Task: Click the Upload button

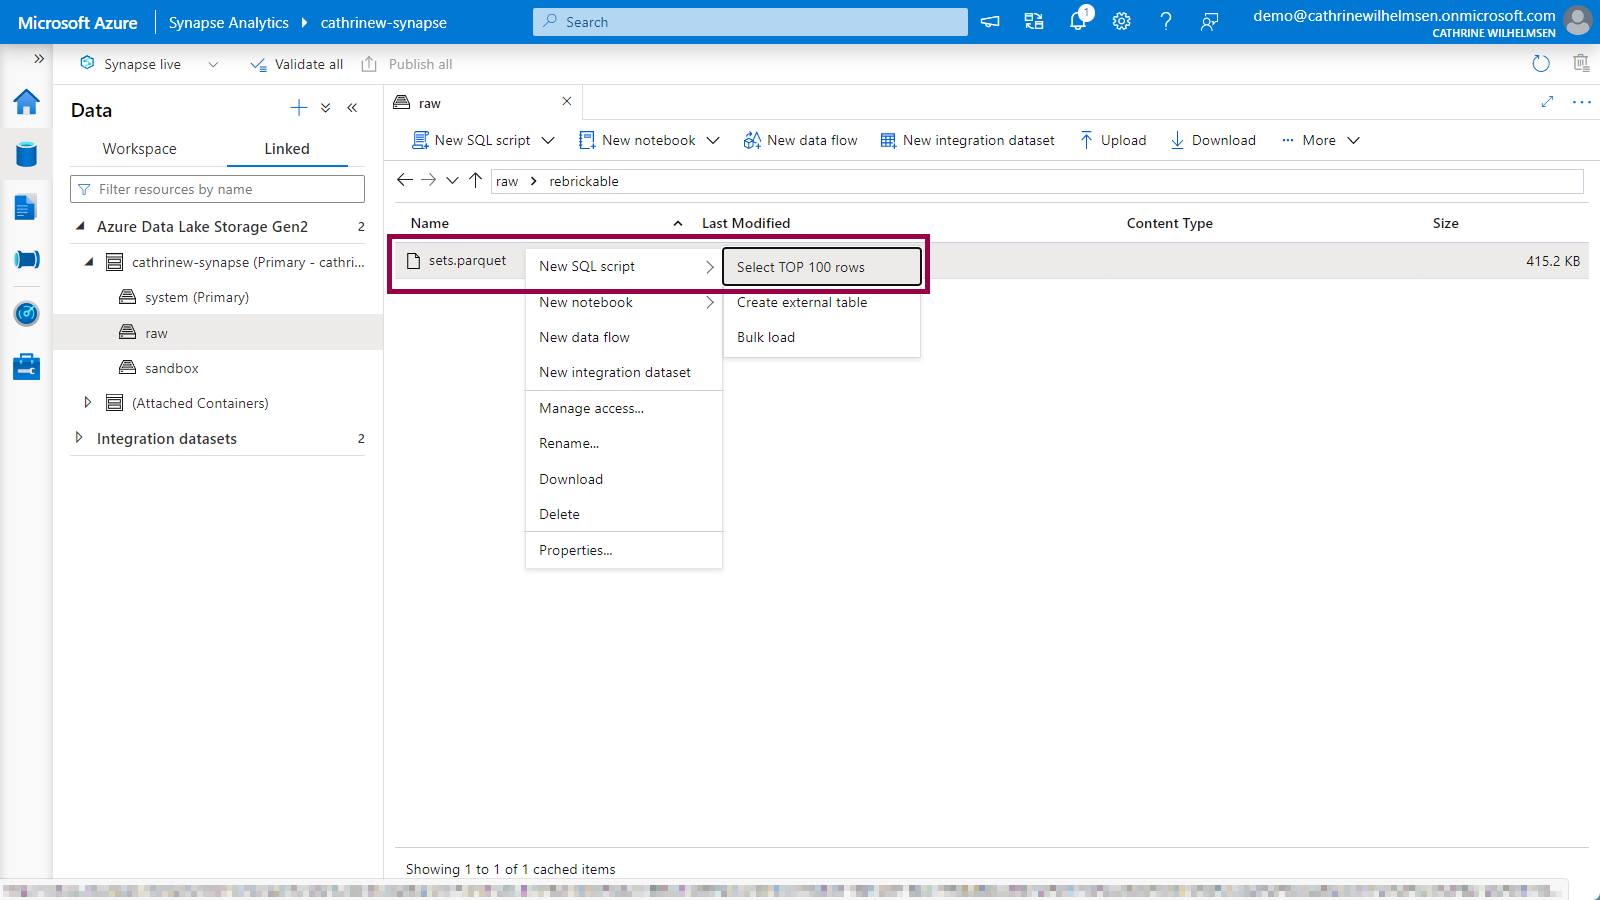Action: tap(1113, 140)
